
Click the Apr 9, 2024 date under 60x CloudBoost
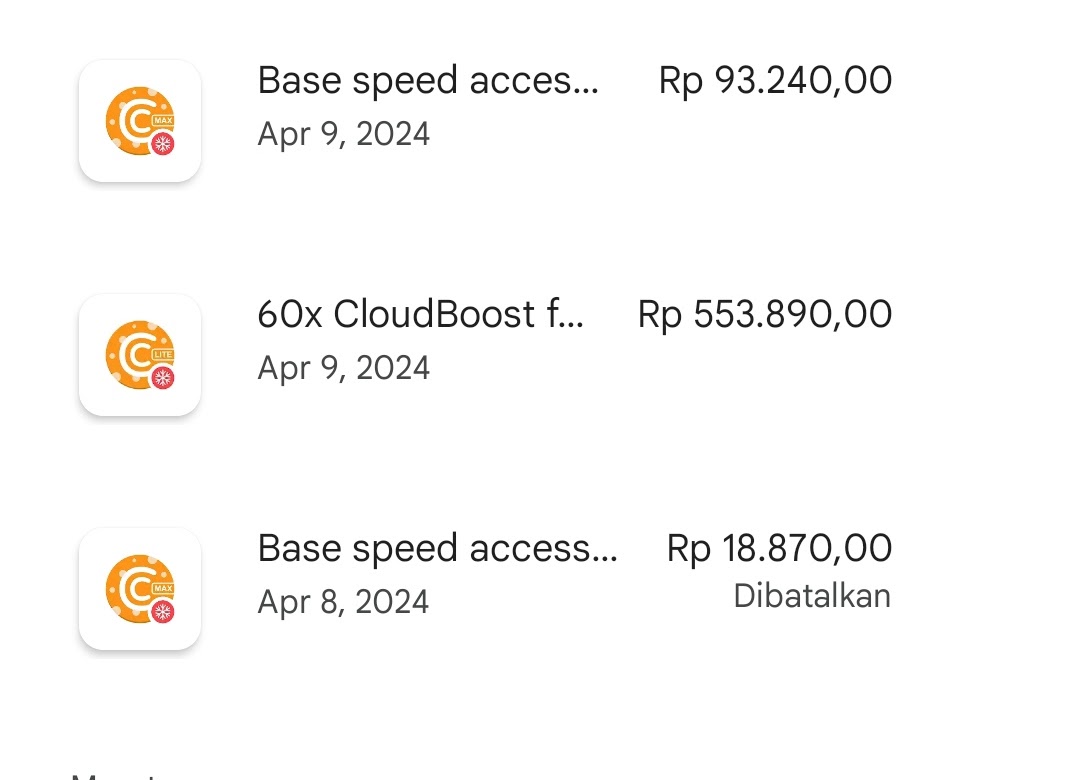coord(343,367)
